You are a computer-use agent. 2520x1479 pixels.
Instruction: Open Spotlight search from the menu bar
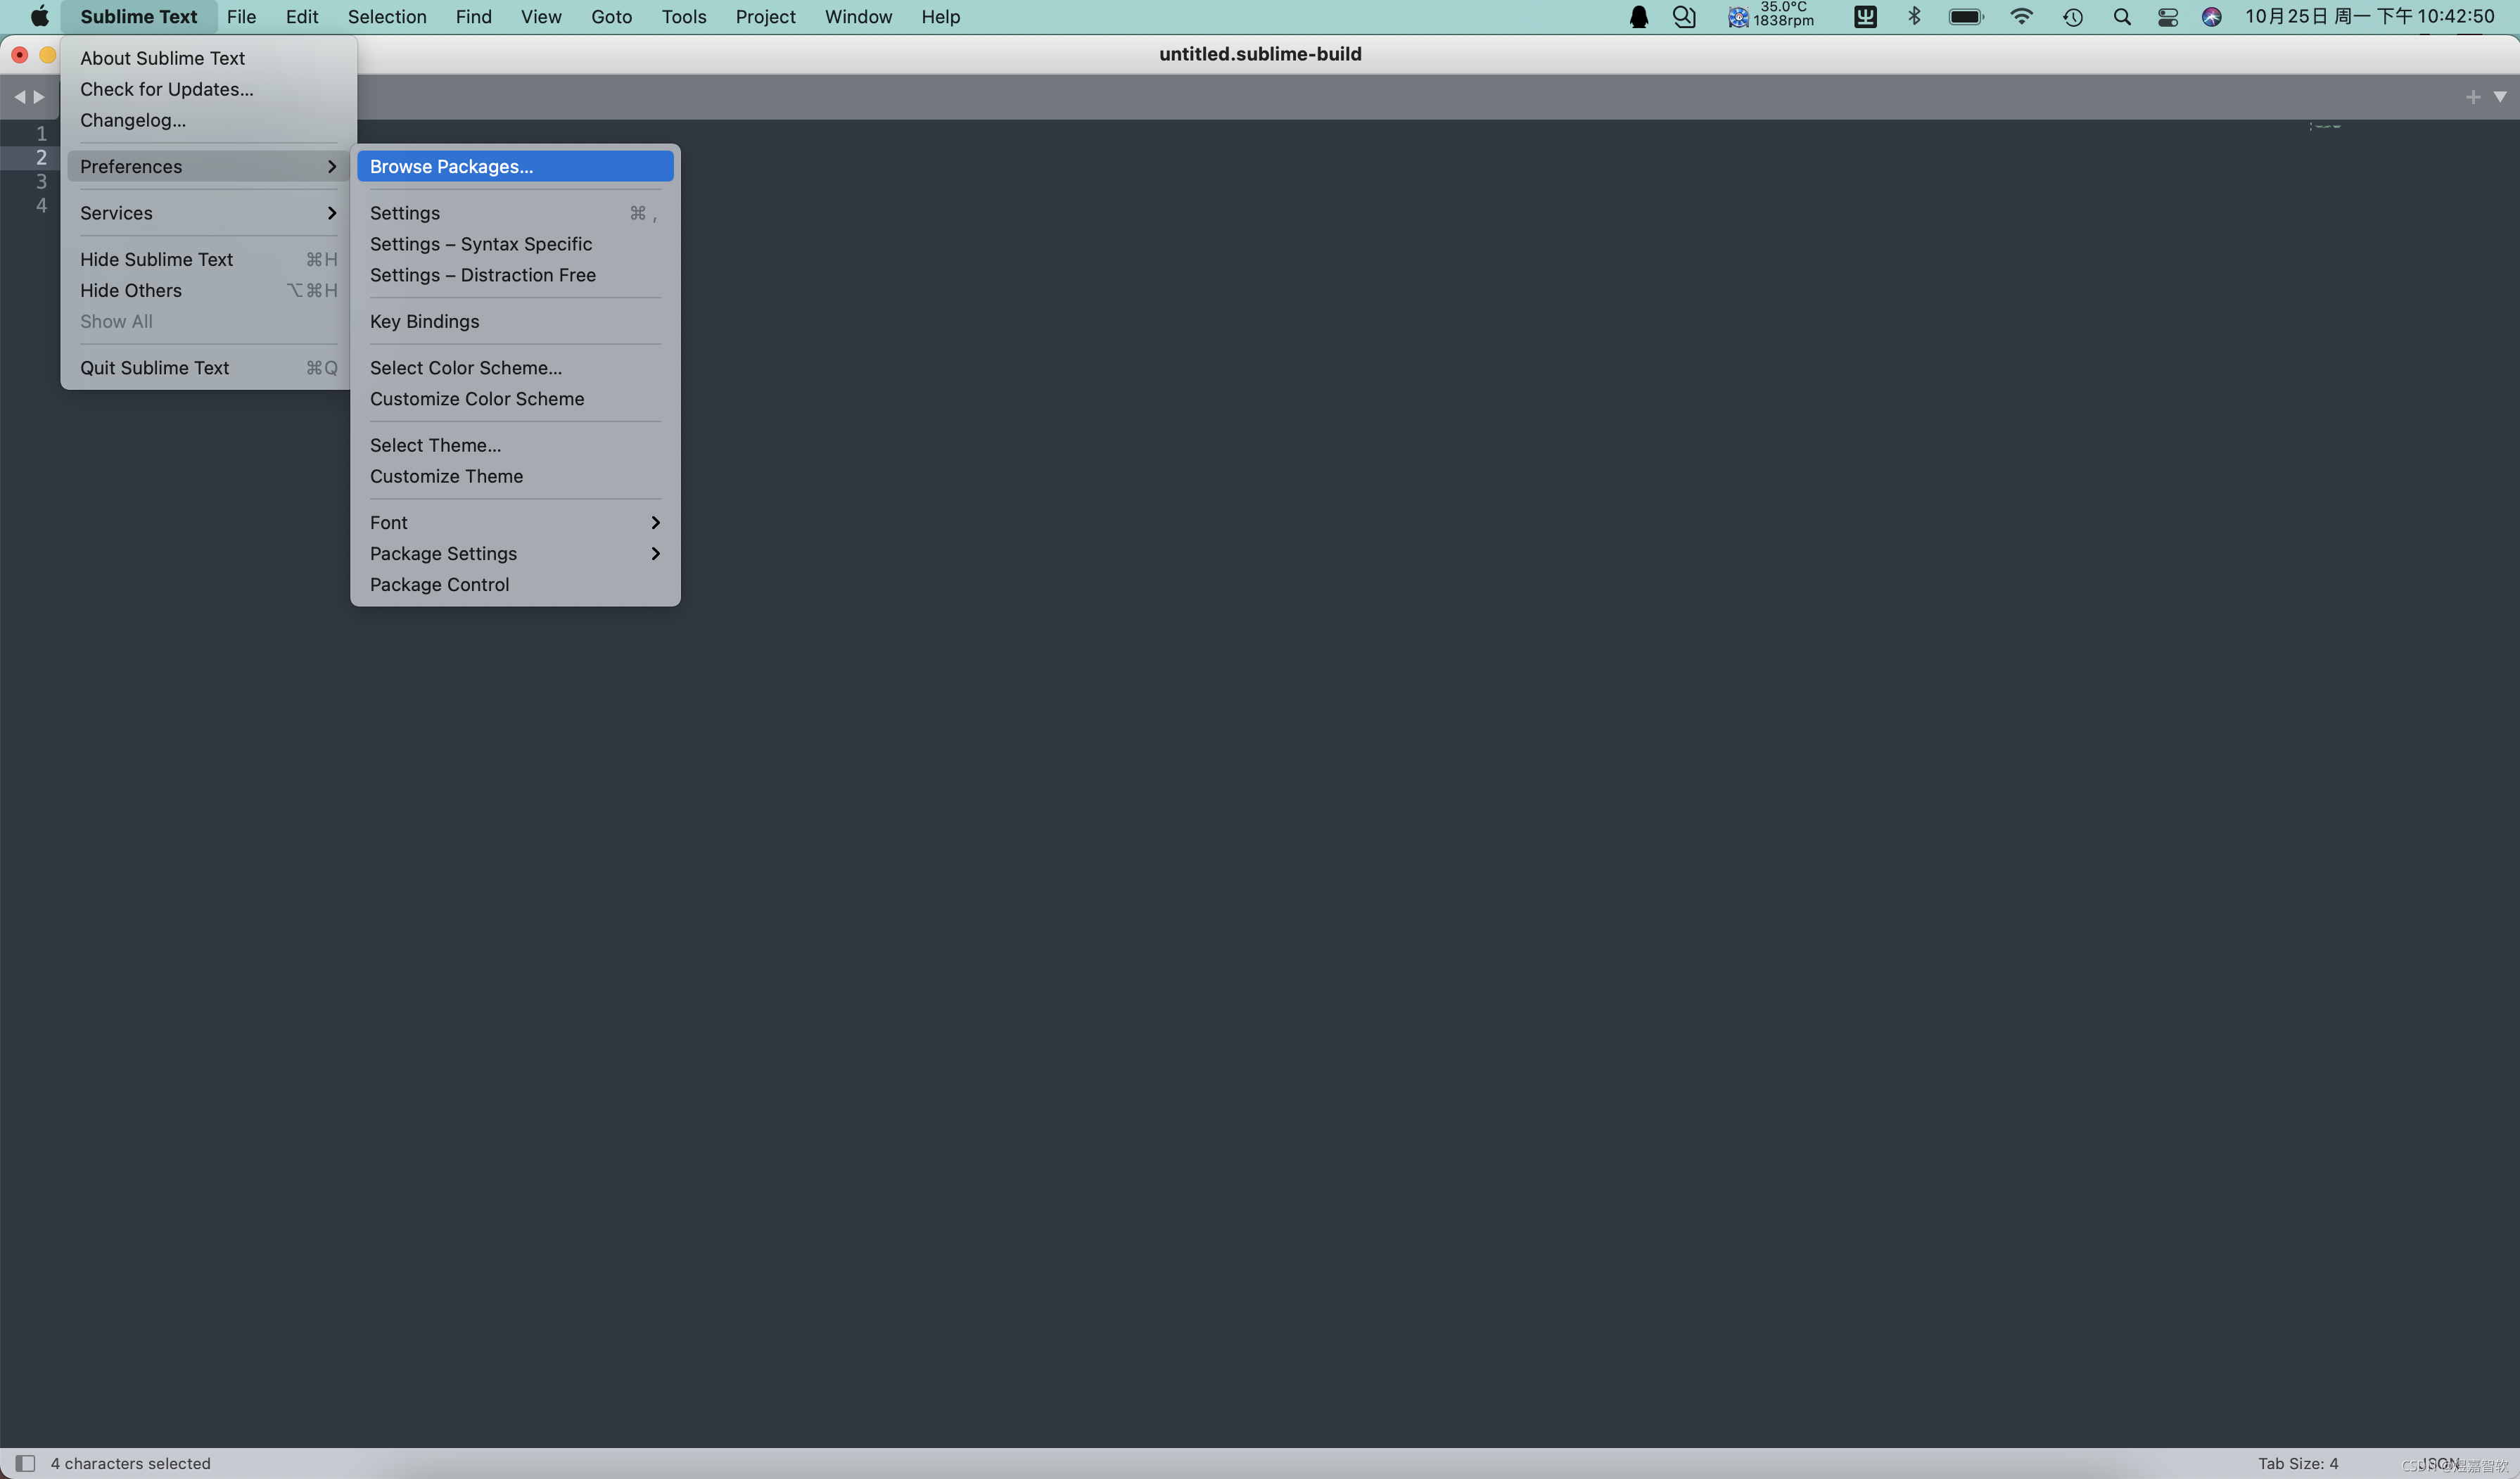(x=2122, y=17)
